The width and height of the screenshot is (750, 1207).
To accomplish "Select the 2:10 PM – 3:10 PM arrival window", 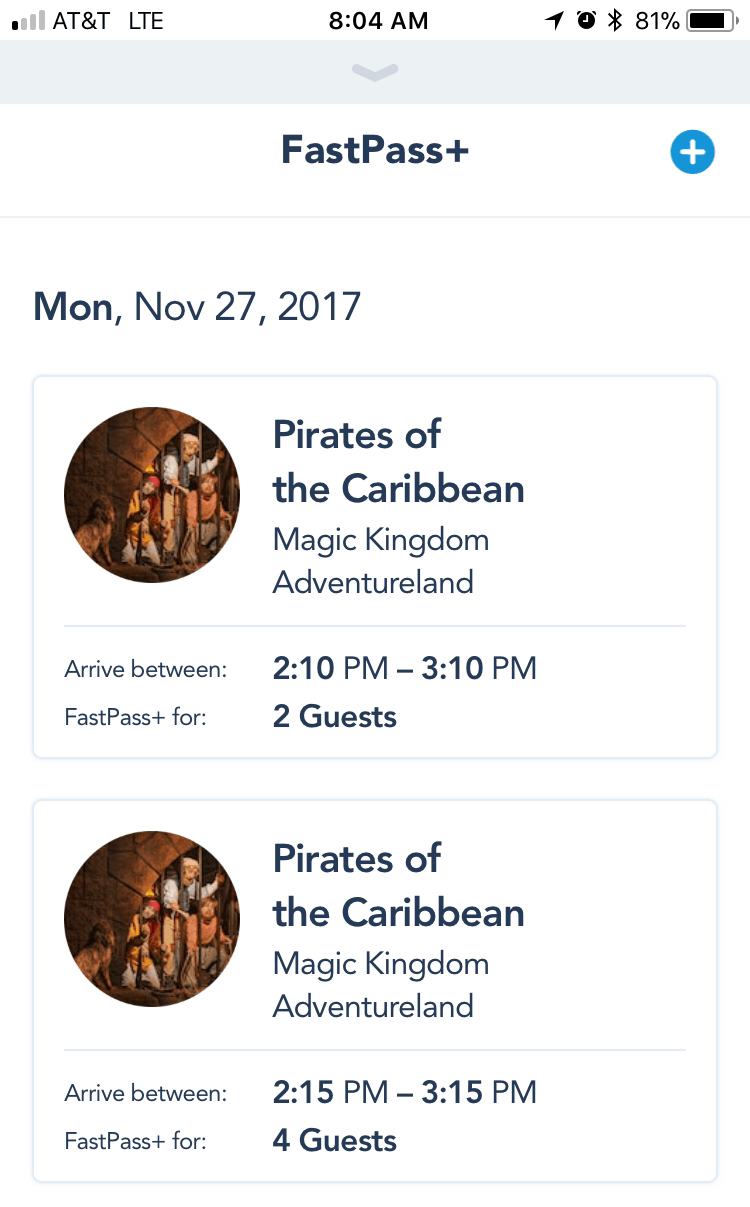I will tap(404, 668).
